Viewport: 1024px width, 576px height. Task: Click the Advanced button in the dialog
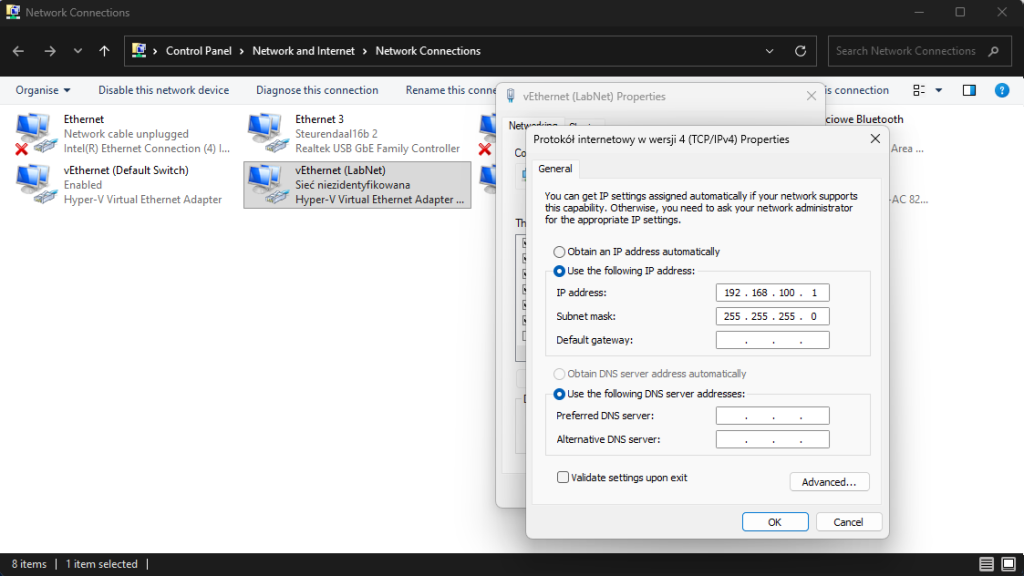[x=829, y=481]
